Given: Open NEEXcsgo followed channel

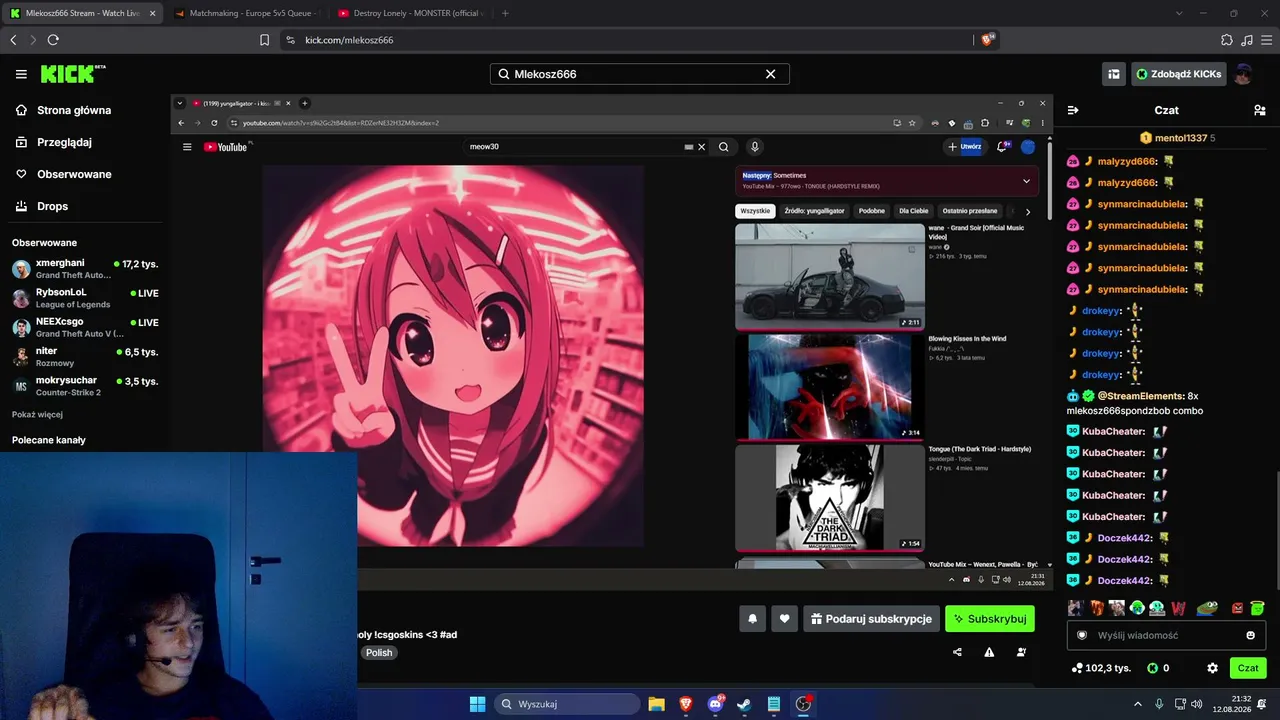Looking at the screenshot, I should tap(85, 328).
